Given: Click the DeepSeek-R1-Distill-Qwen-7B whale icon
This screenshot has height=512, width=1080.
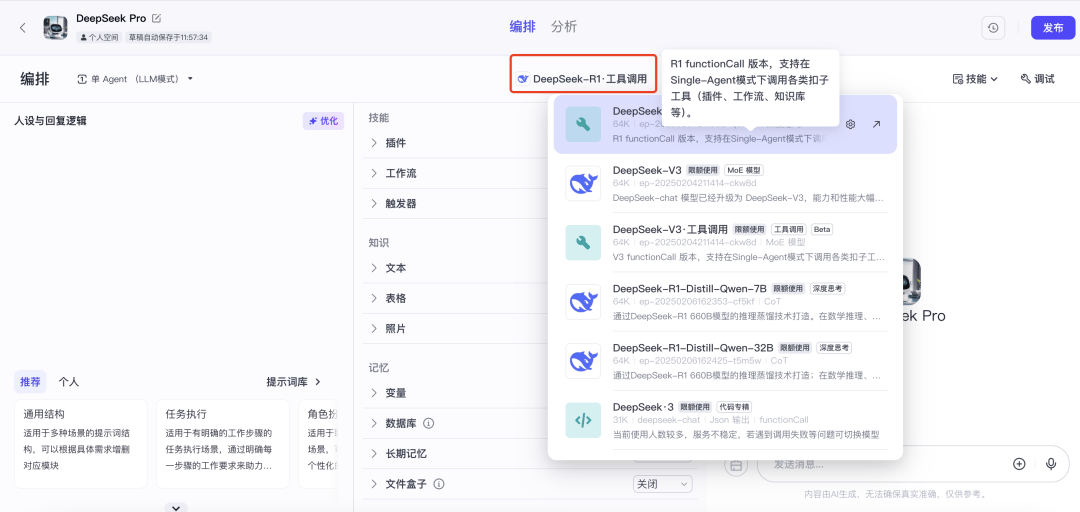Looking at the screenshot, I should point(583,302).
